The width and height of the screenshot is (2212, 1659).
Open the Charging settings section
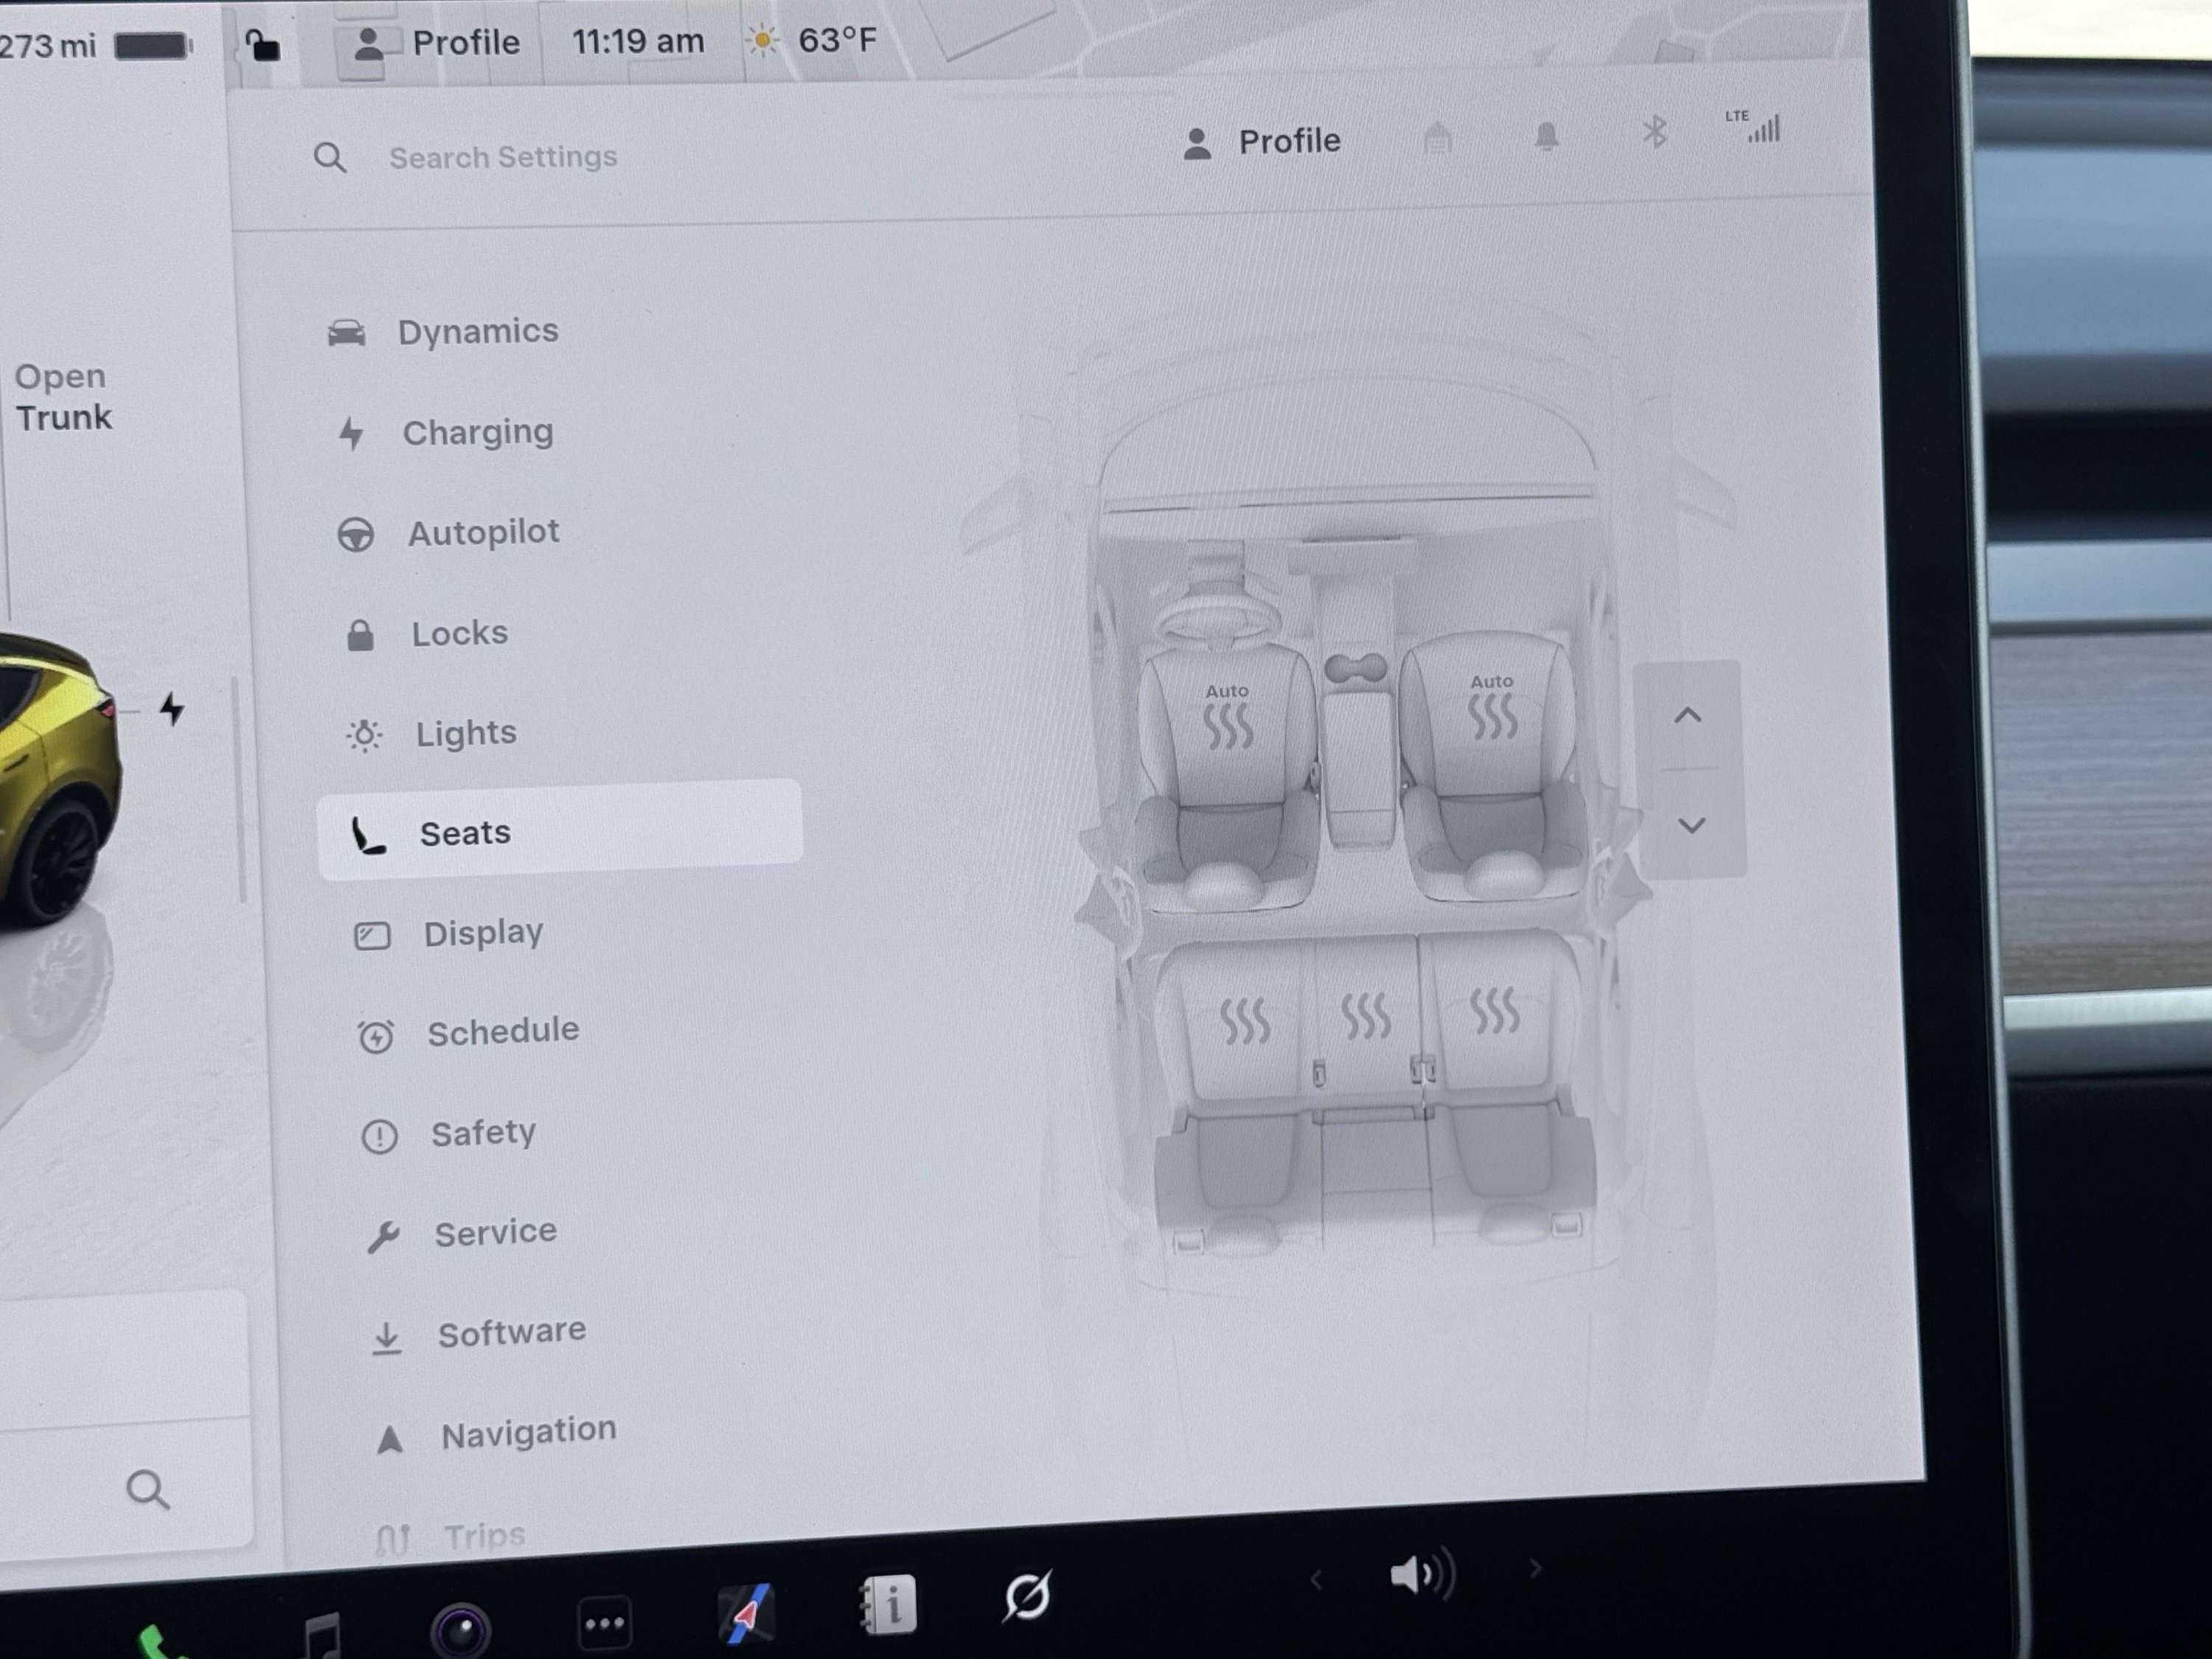pos(477,432)
